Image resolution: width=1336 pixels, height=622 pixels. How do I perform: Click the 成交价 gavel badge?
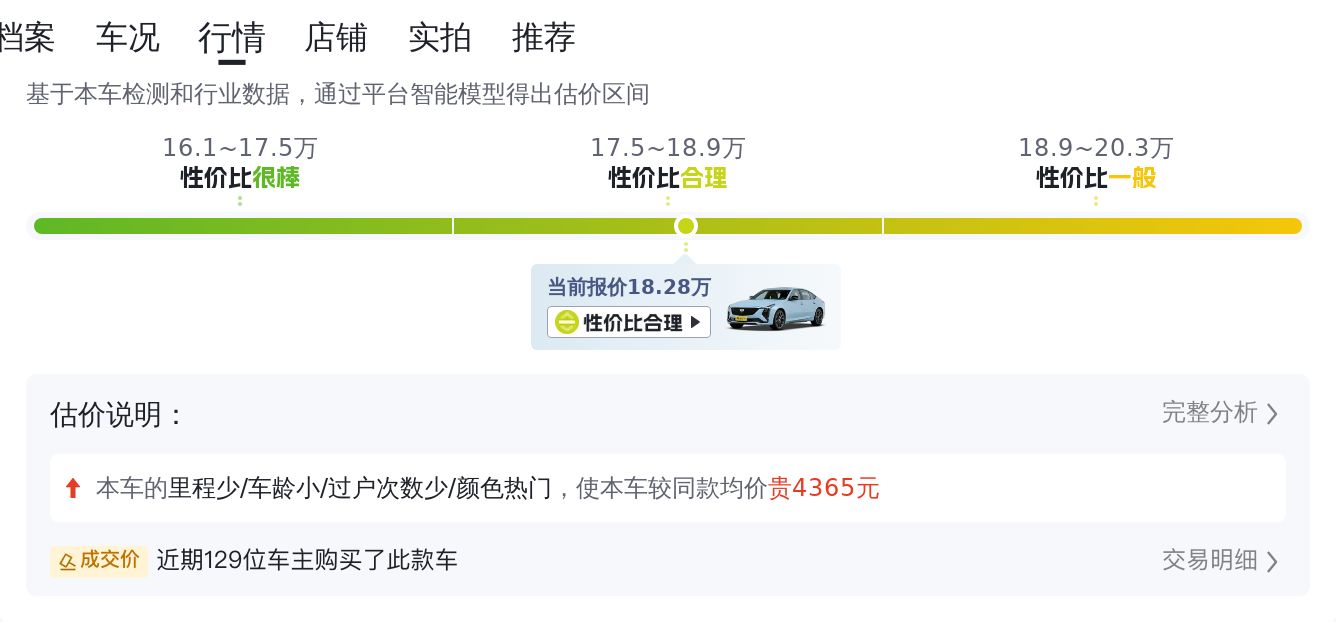(99, 560)
